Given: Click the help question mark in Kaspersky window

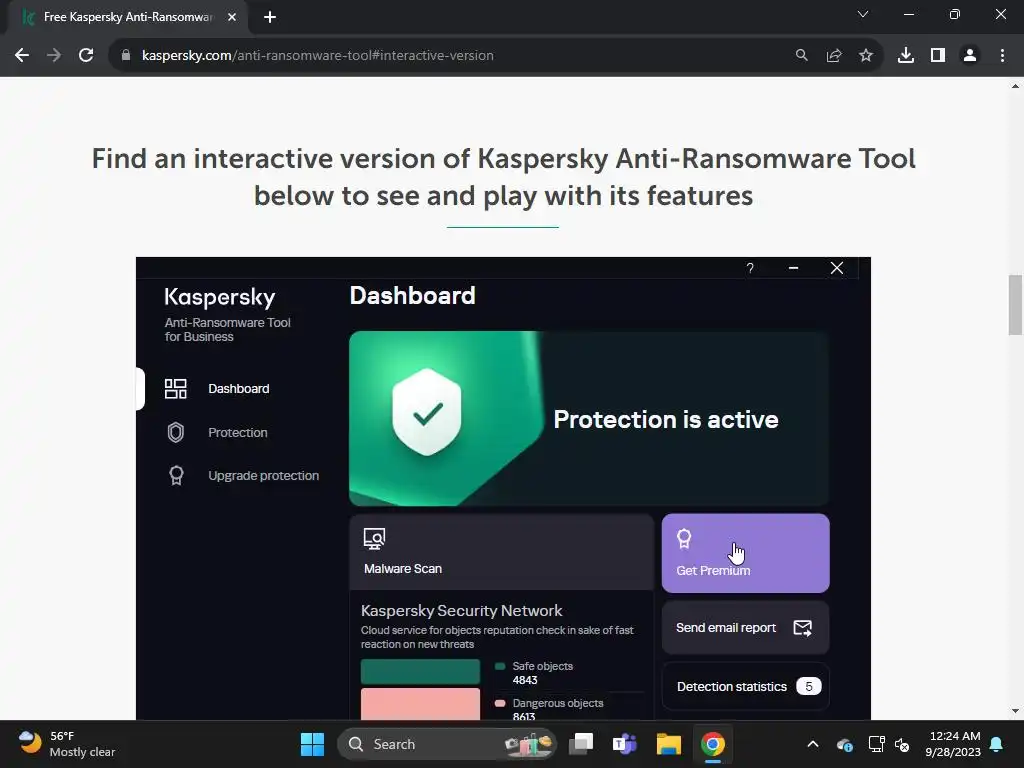Looking at the screenshot, I should (750, 268).
